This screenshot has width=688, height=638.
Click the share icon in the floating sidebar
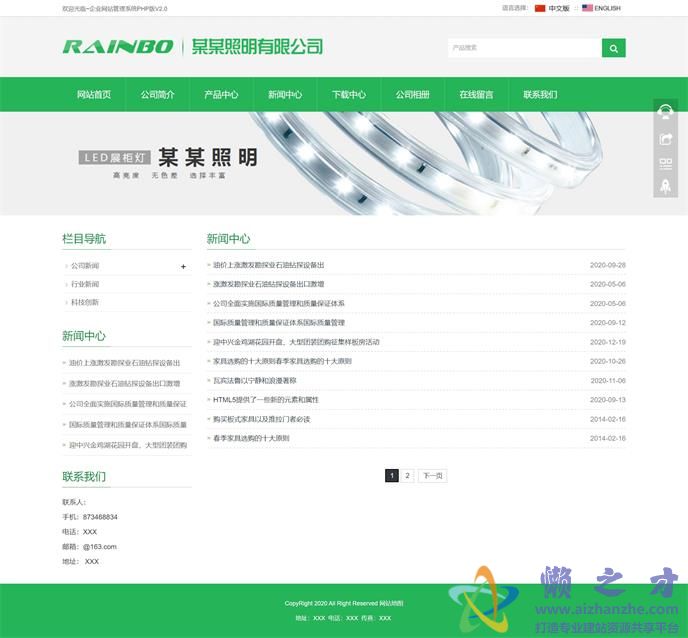[x=665, y=139]
